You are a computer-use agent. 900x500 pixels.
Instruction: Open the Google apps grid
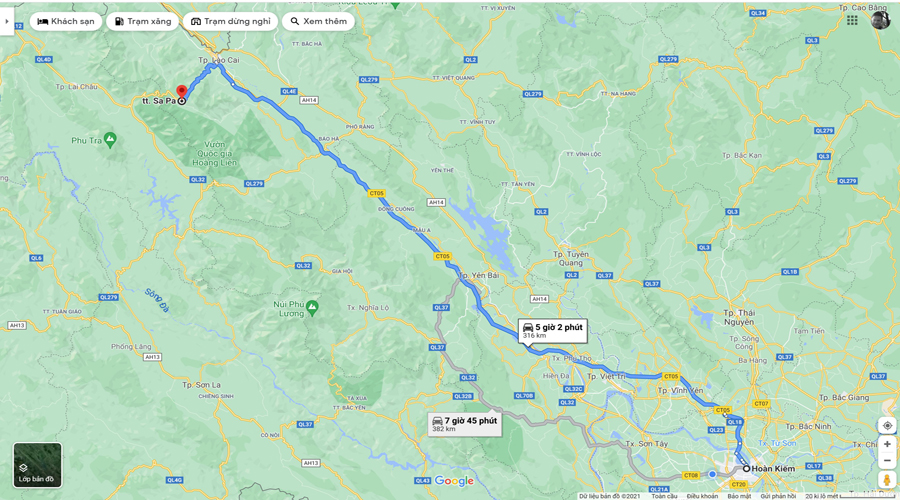coord(852,20)
